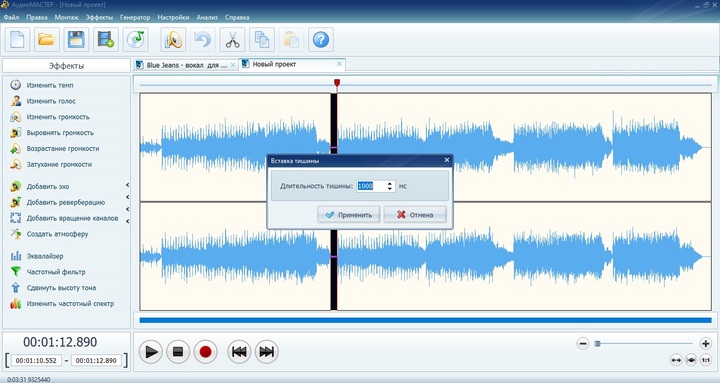720x383 pixels.
Task: Select the Изменить голос effect
Action: [43, 101]
